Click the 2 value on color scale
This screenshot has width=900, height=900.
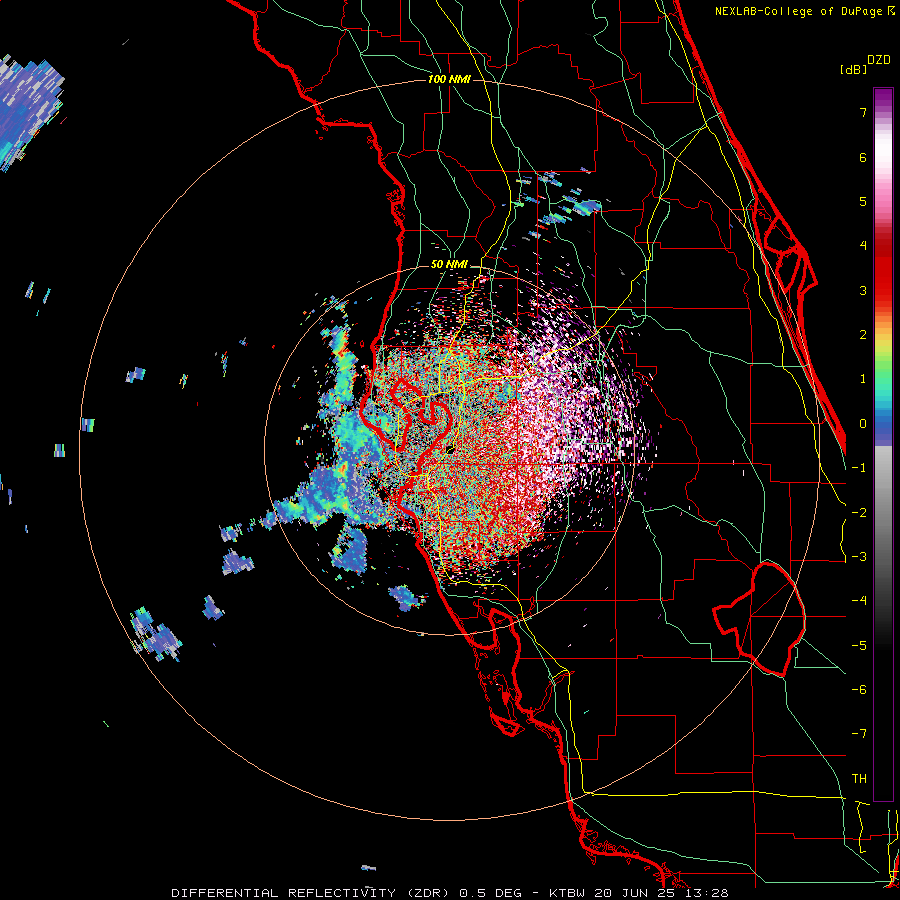863,335
